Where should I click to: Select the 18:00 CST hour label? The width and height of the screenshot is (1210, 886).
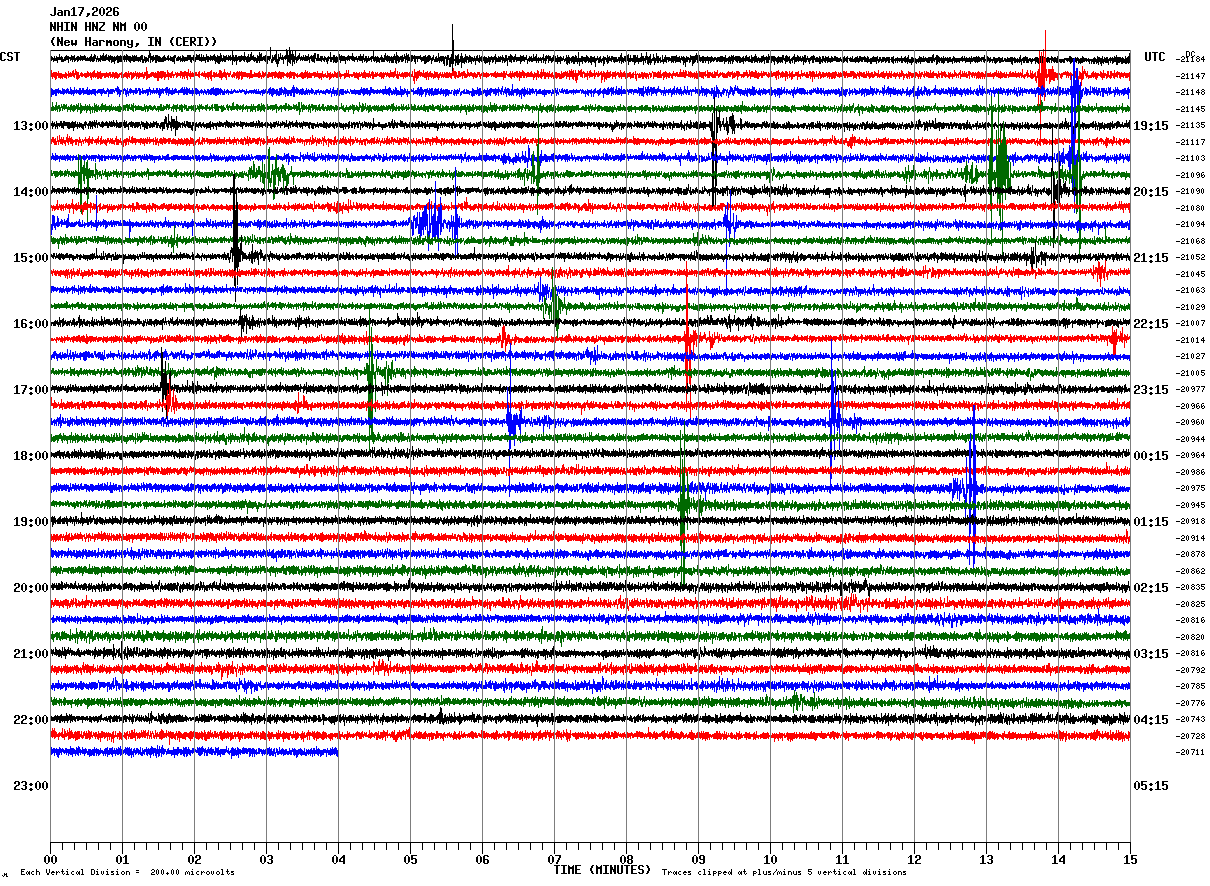click(x=31, y=456)
